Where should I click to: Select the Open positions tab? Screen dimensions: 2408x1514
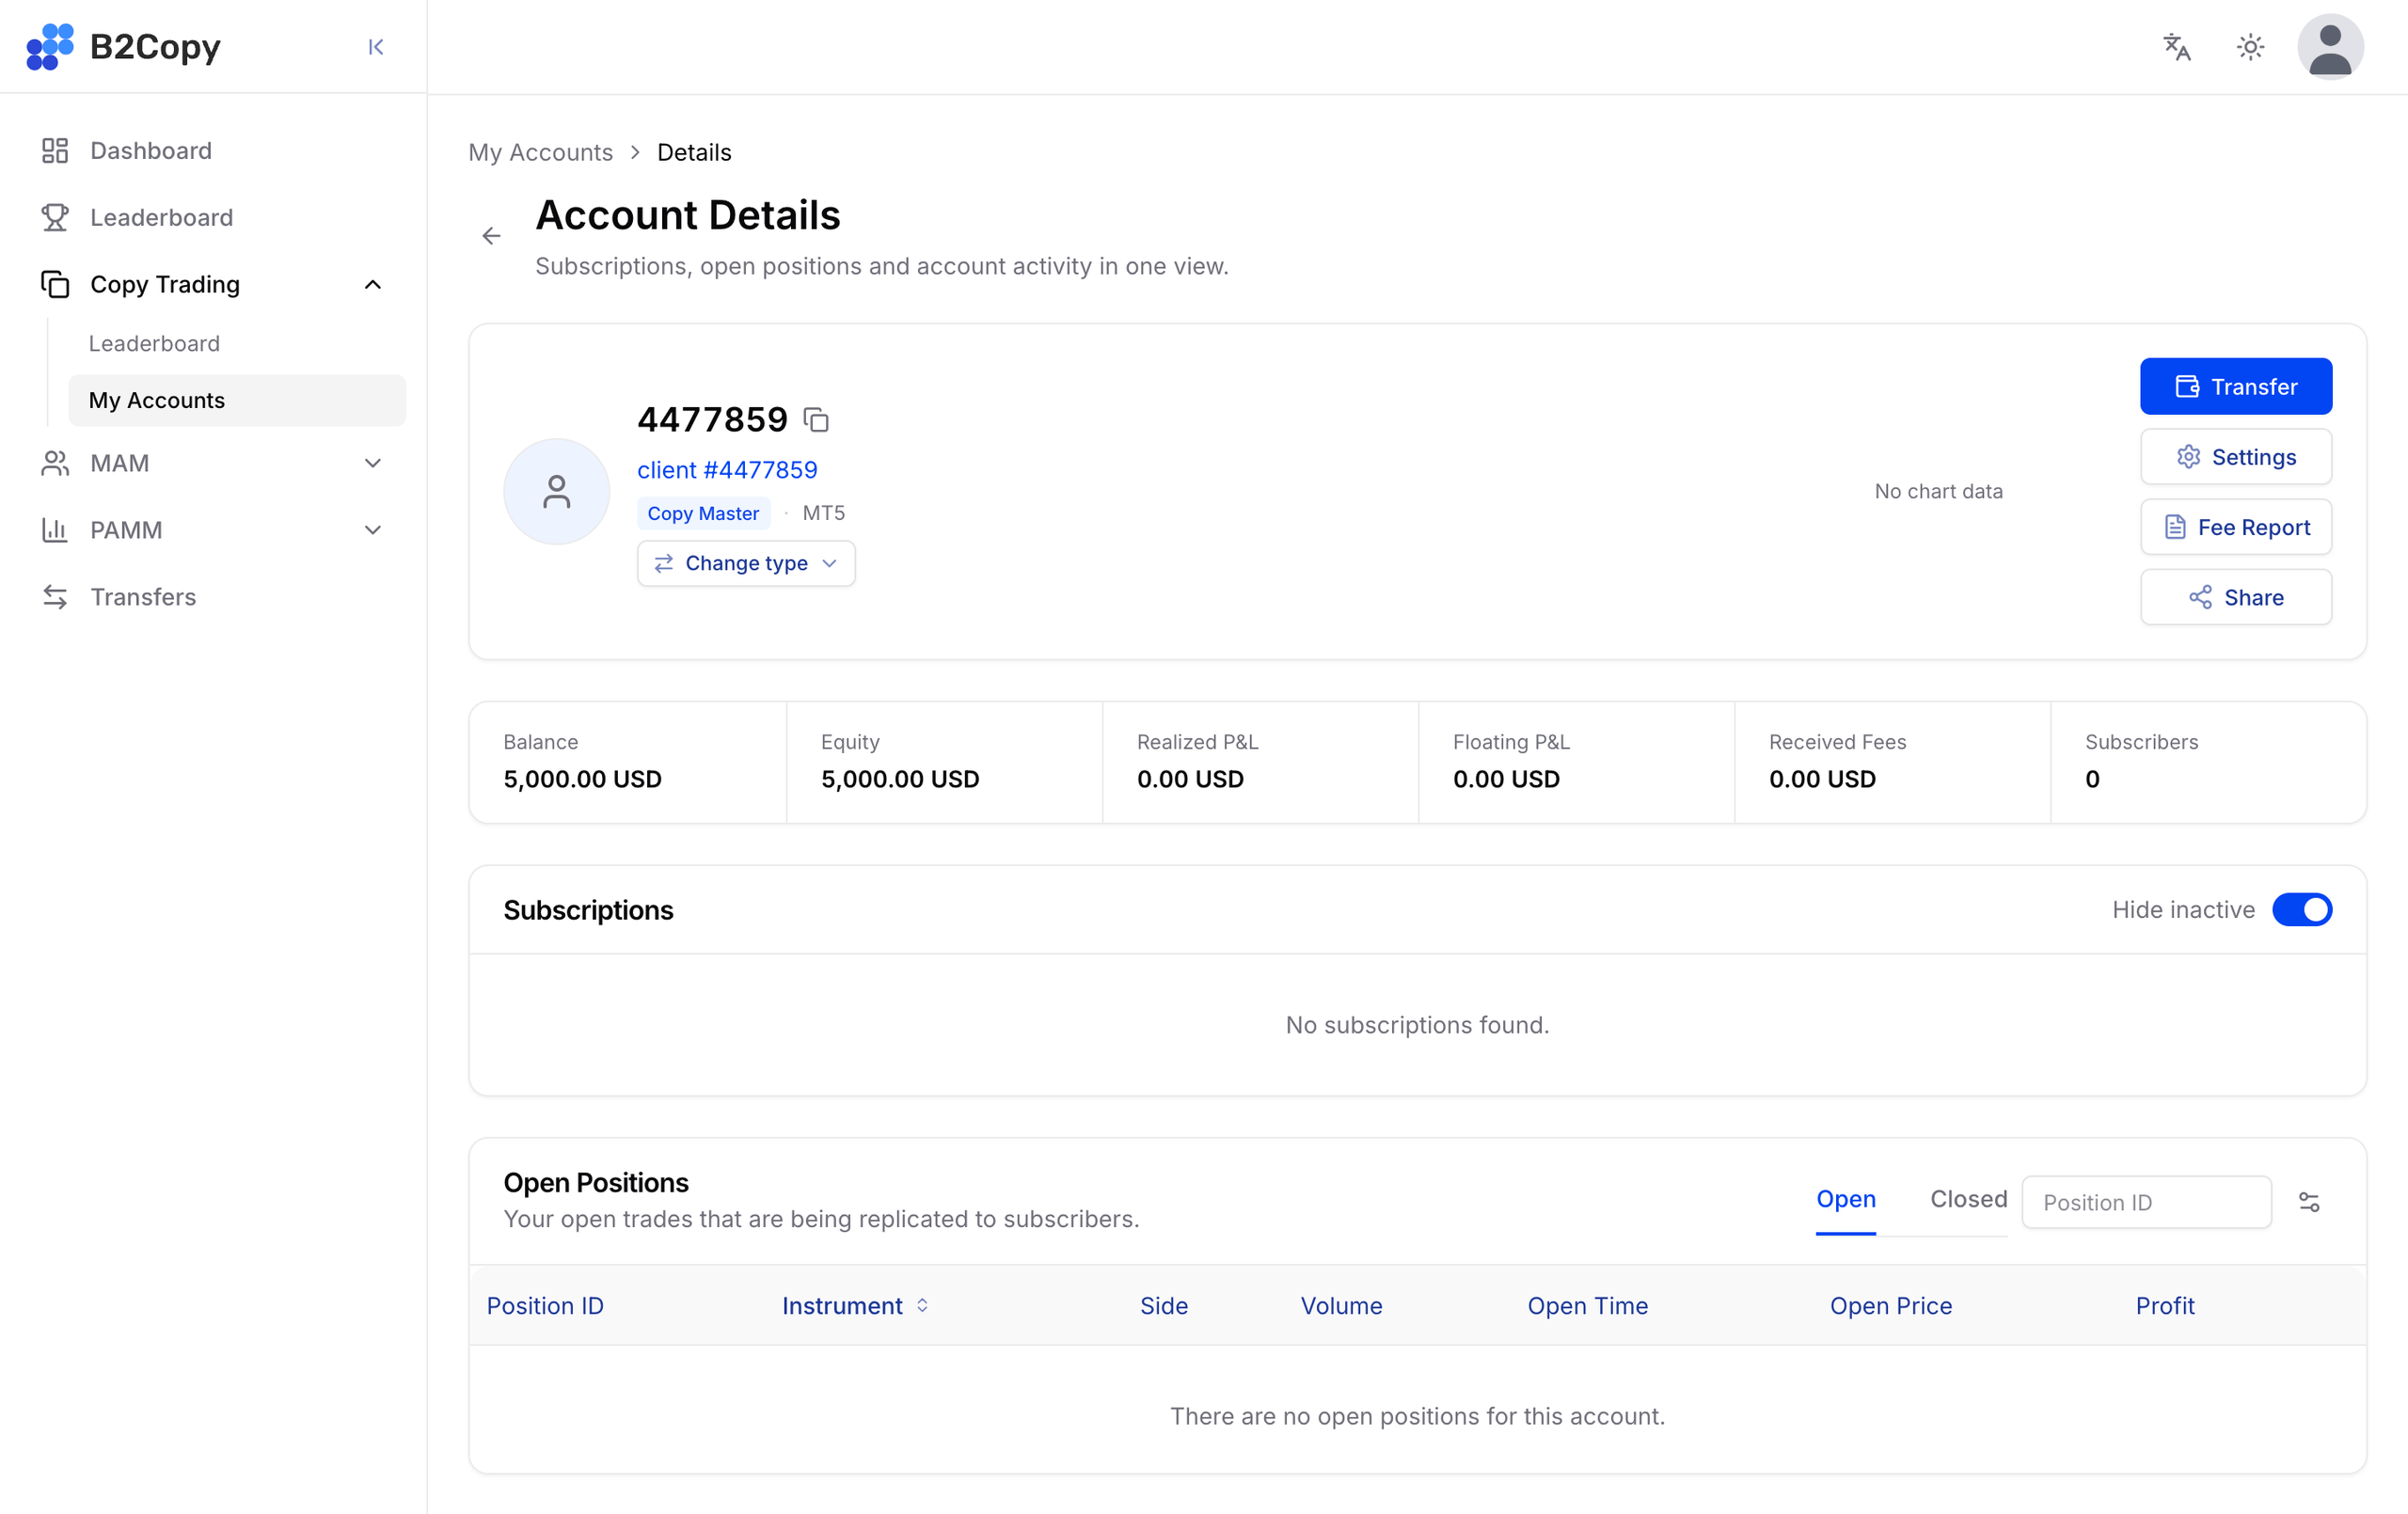click(1846, 1199)
